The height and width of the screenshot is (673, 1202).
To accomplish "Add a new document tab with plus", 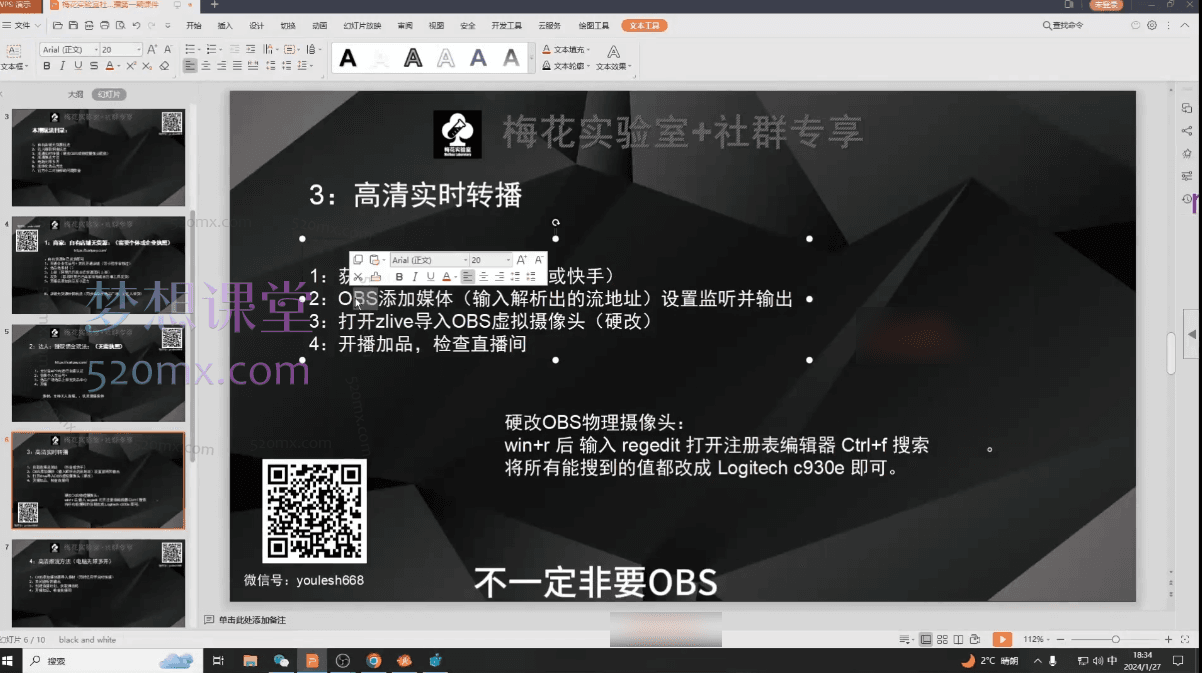I will (x=214, y=5).
